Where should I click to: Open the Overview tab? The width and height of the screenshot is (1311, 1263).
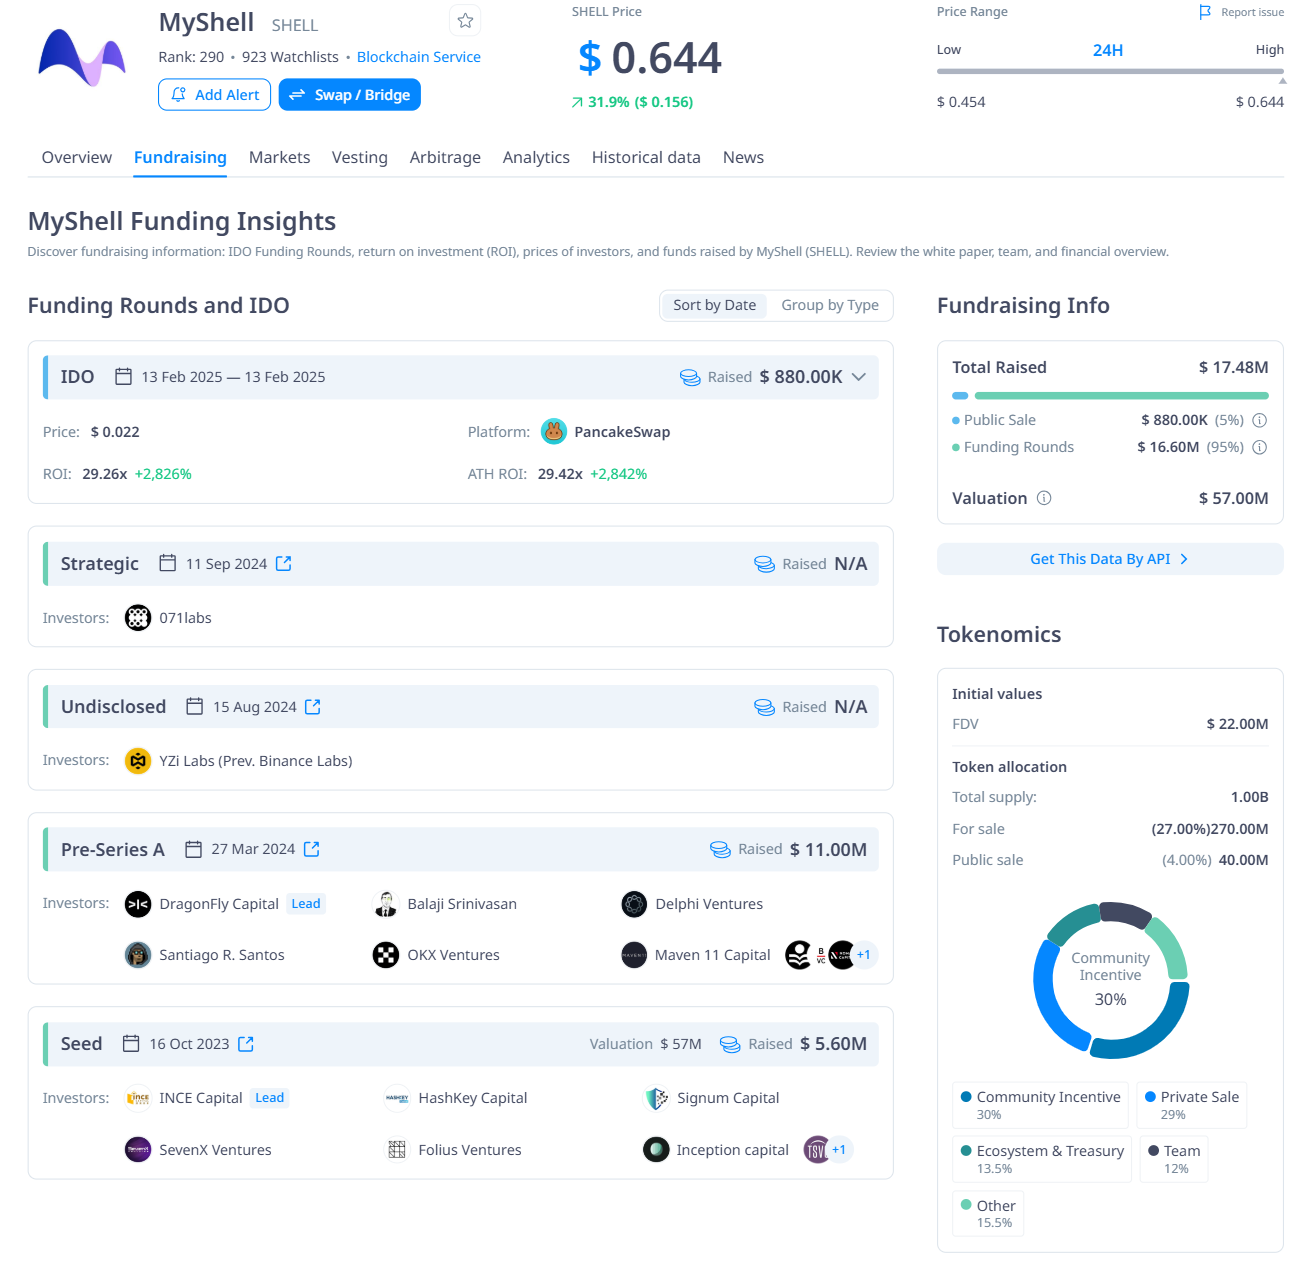click(77, 157)
